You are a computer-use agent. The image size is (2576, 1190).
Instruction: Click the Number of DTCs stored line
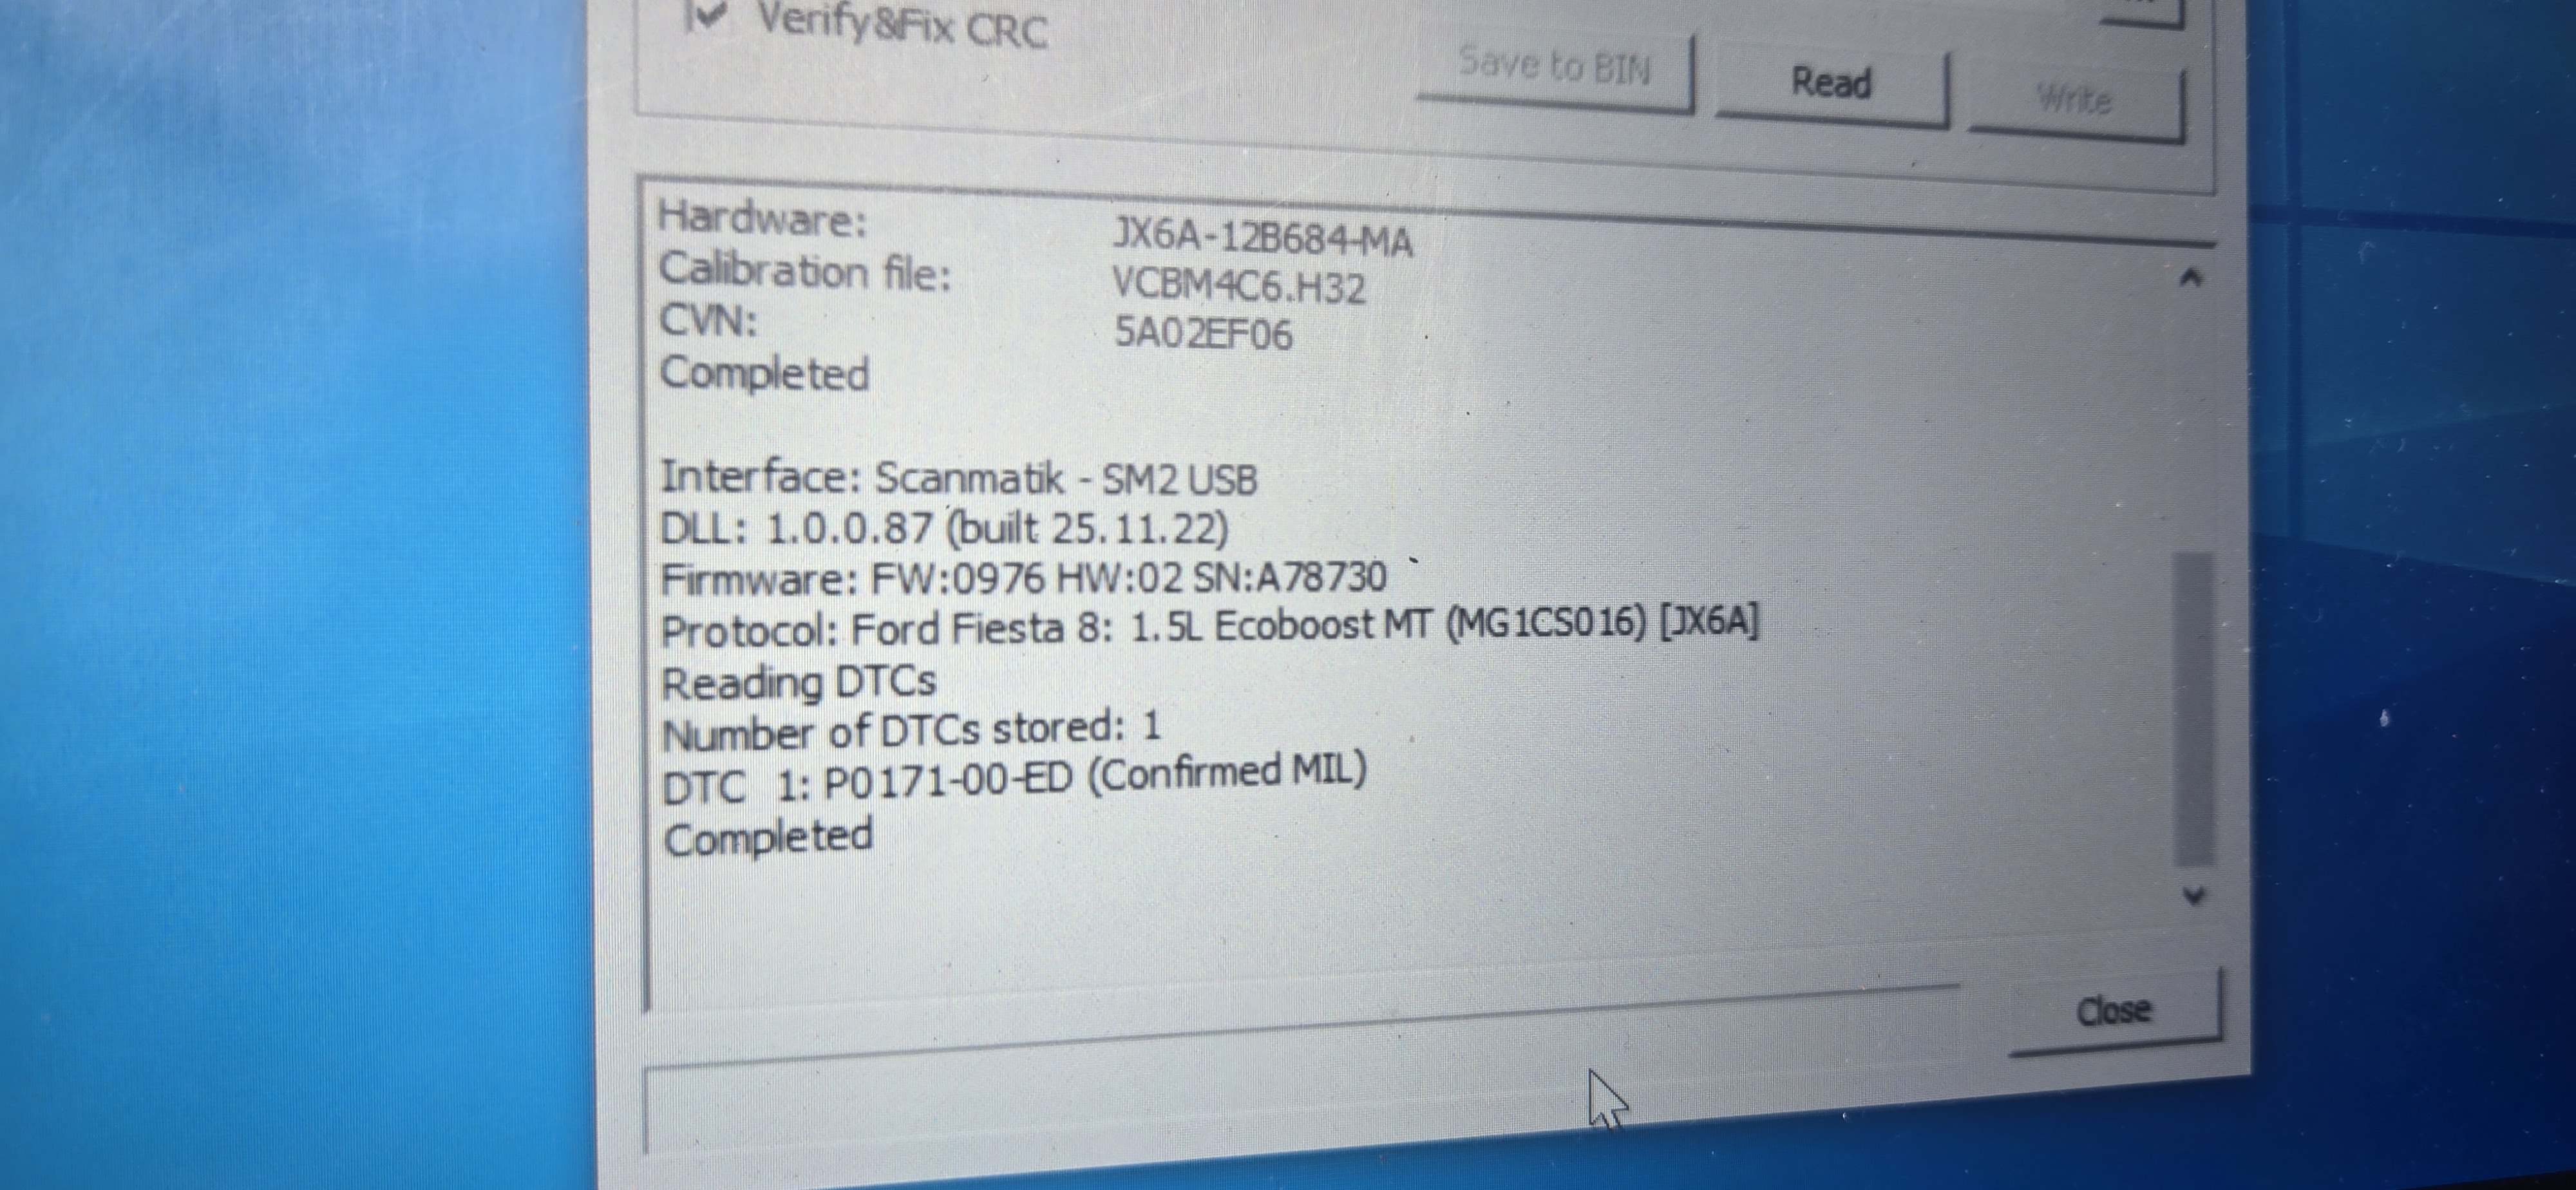[912, 731]
